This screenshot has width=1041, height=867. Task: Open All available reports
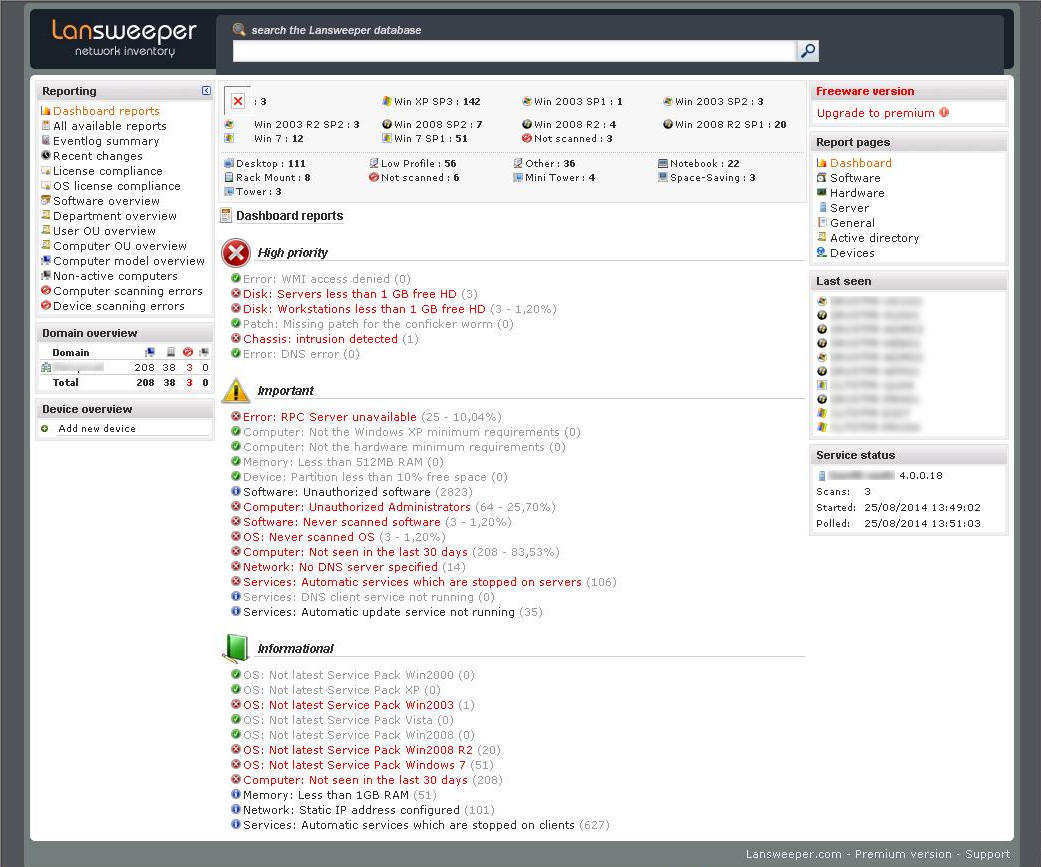pyautogui.click(x=110, y=126)
